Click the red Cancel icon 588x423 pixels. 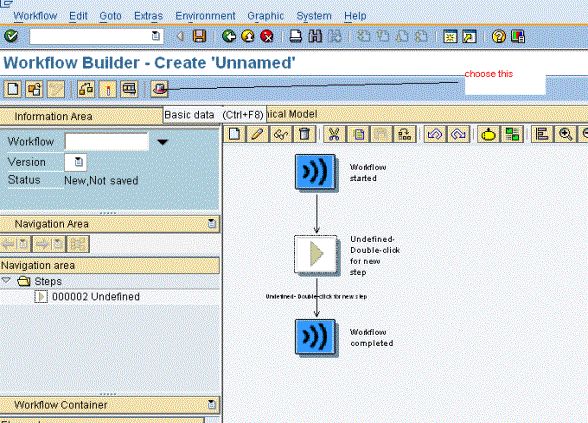tap(267, 36)
